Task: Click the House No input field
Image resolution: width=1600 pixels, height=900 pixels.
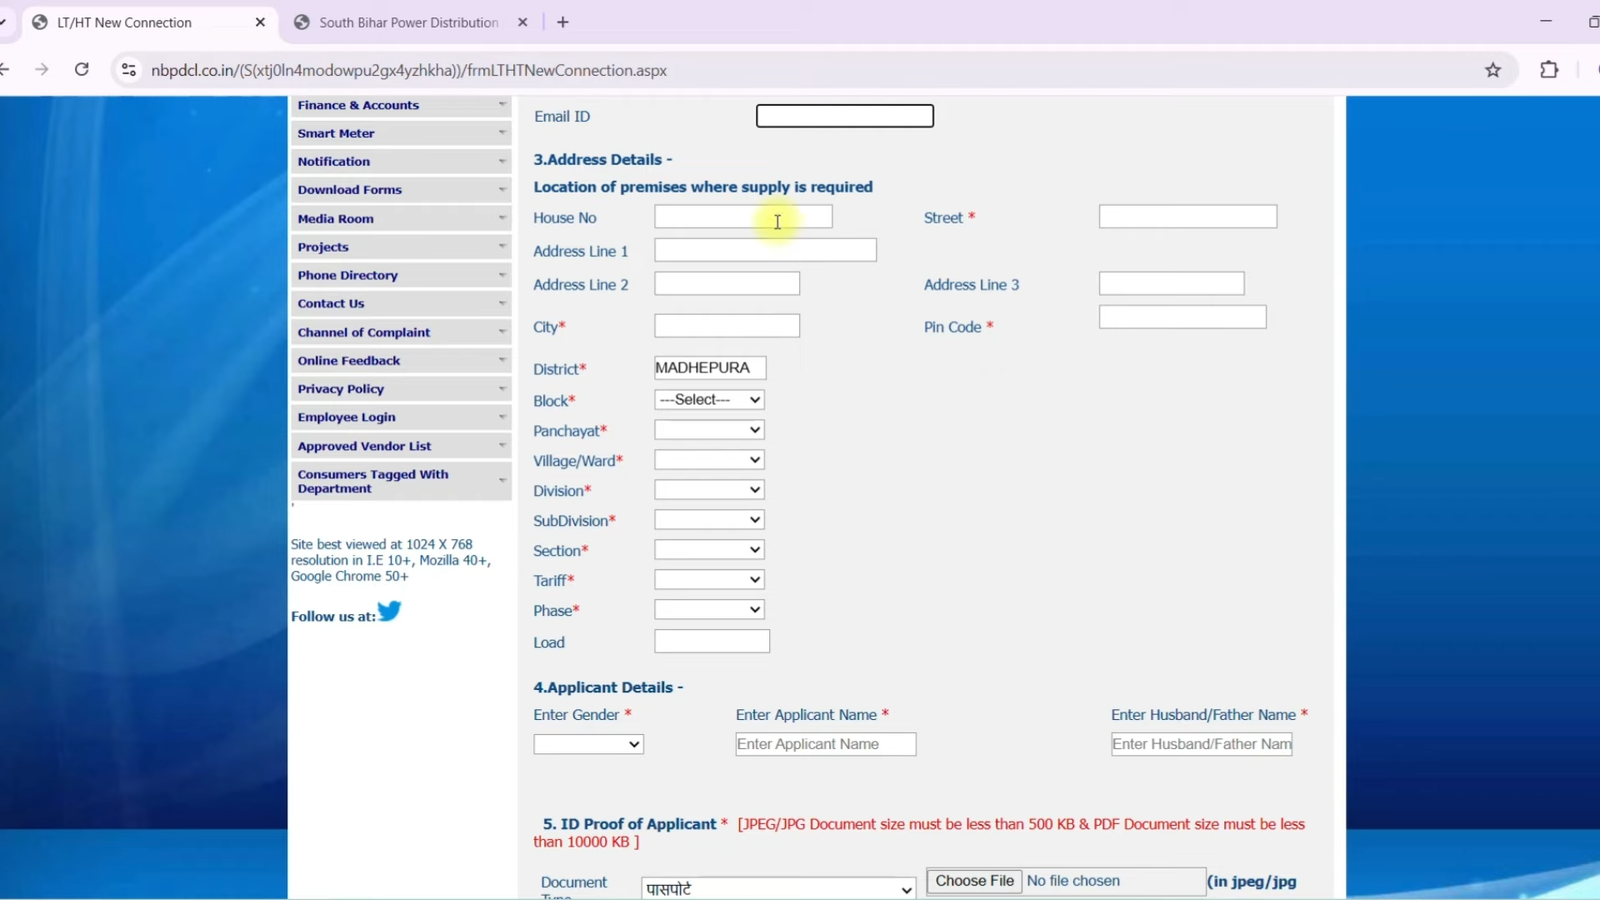Action: (742, 216)
